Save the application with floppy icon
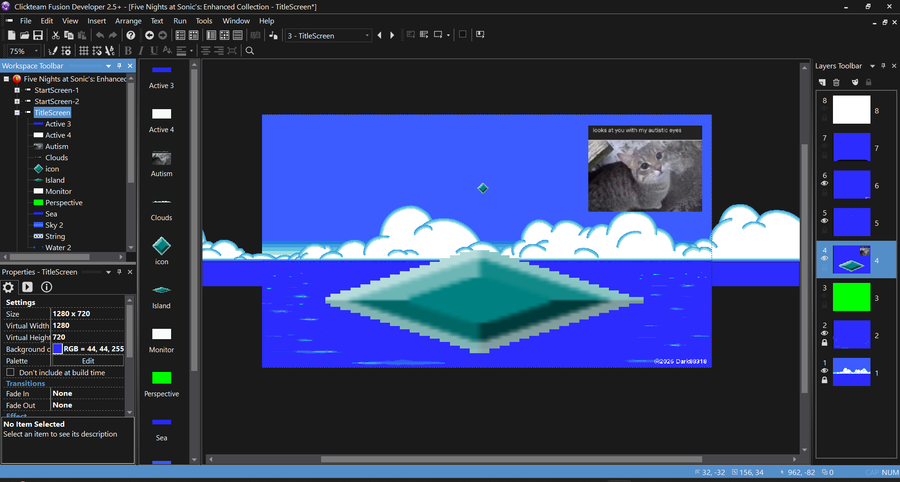Image resolution: width=900 pixels, height=482 pixels. (x=38, y=35)
